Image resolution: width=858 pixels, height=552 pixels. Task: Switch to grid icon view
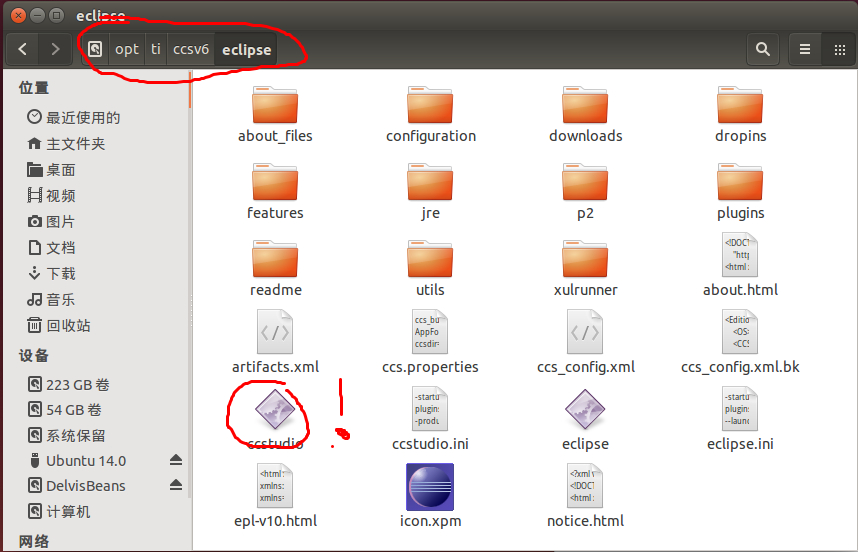[x=839, y=49]
